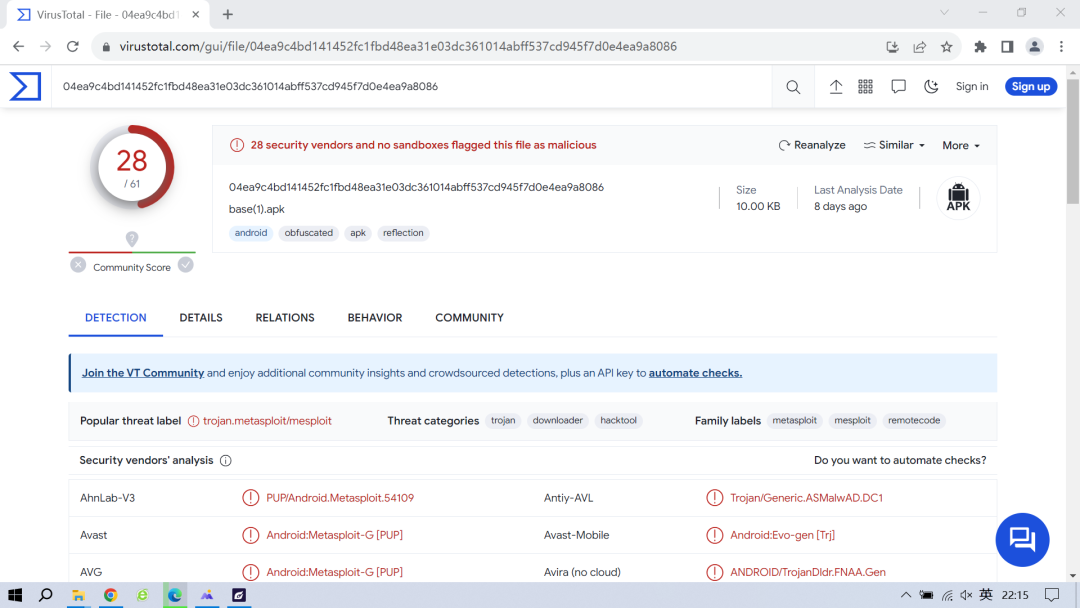The height and width of the screenshot is (608, 1080).
Task: Click the install app icon in address bar
Action: (x=892, y=47)
